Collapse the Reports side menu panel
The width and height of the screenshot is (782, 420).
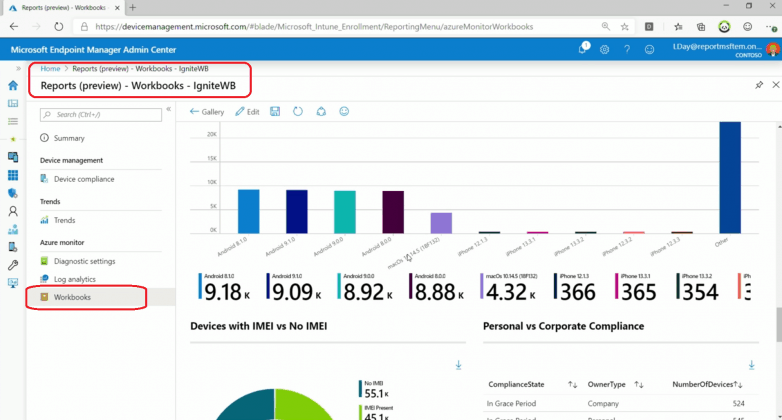click(x=168, y=109)
